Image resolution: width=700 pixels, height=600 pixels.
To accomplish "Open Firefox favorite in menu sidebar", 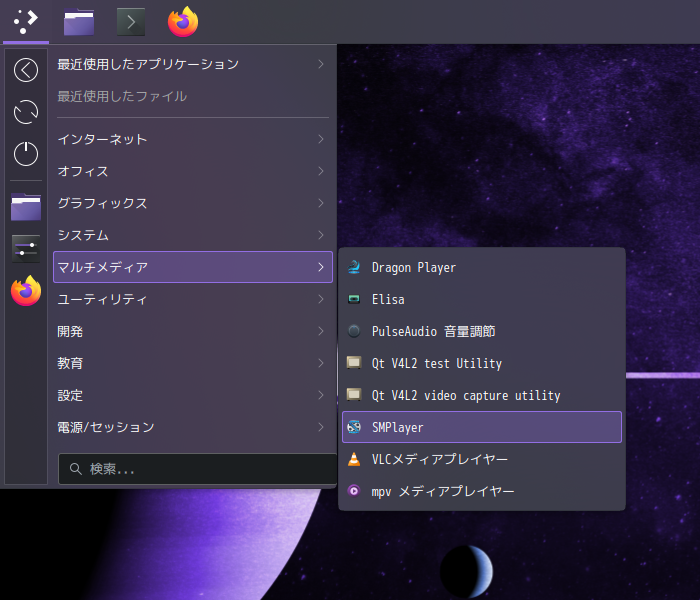I will (x=26, y=291).
